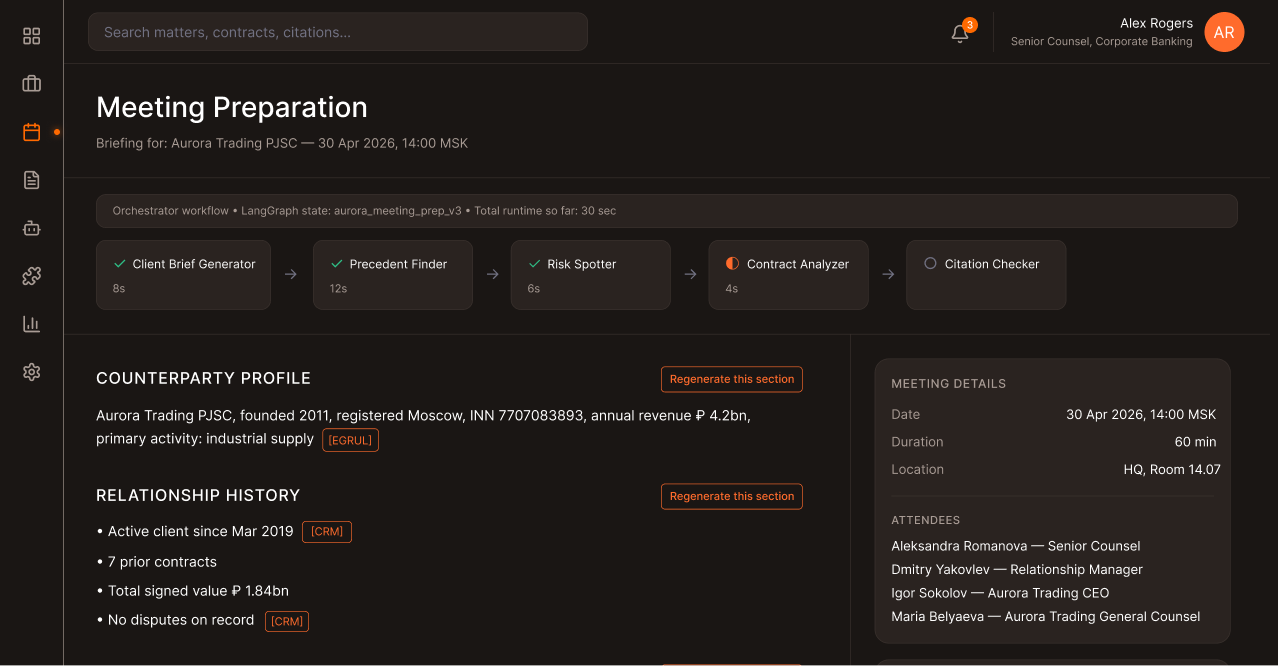Open the puzzle piece integrations icon

31,276
